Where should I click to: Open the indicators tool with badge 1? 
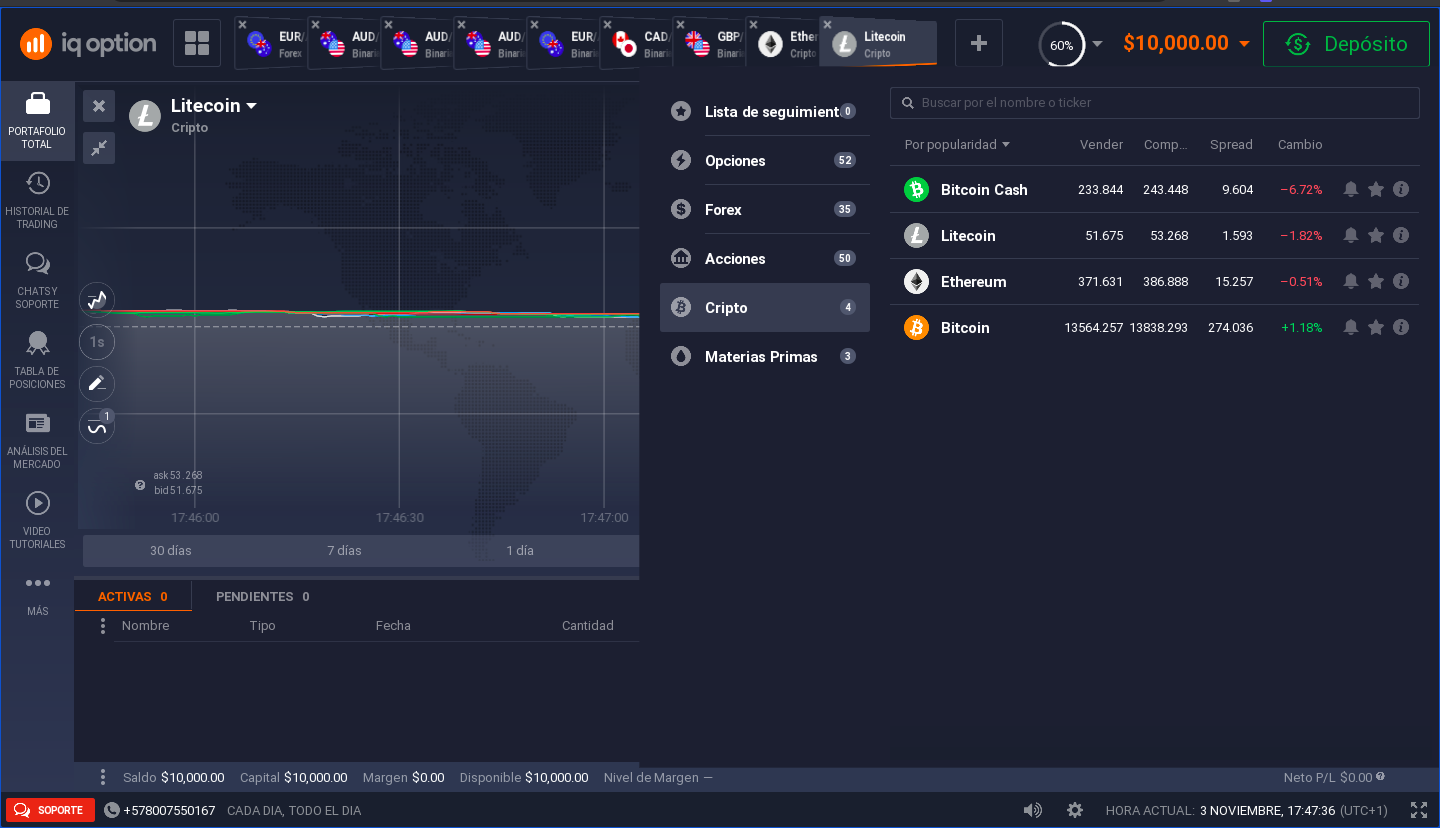[x=97, y=426]
